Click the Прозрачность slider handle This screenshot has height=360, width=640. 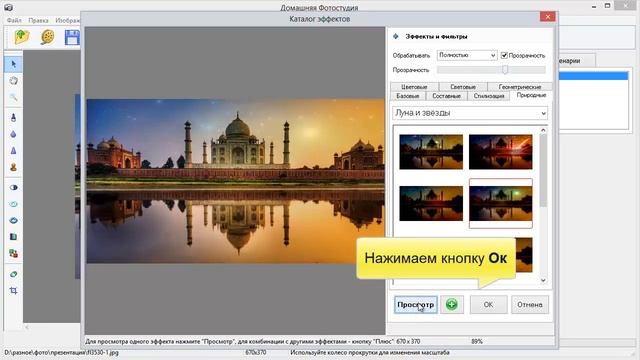click(x=505, y=70)
